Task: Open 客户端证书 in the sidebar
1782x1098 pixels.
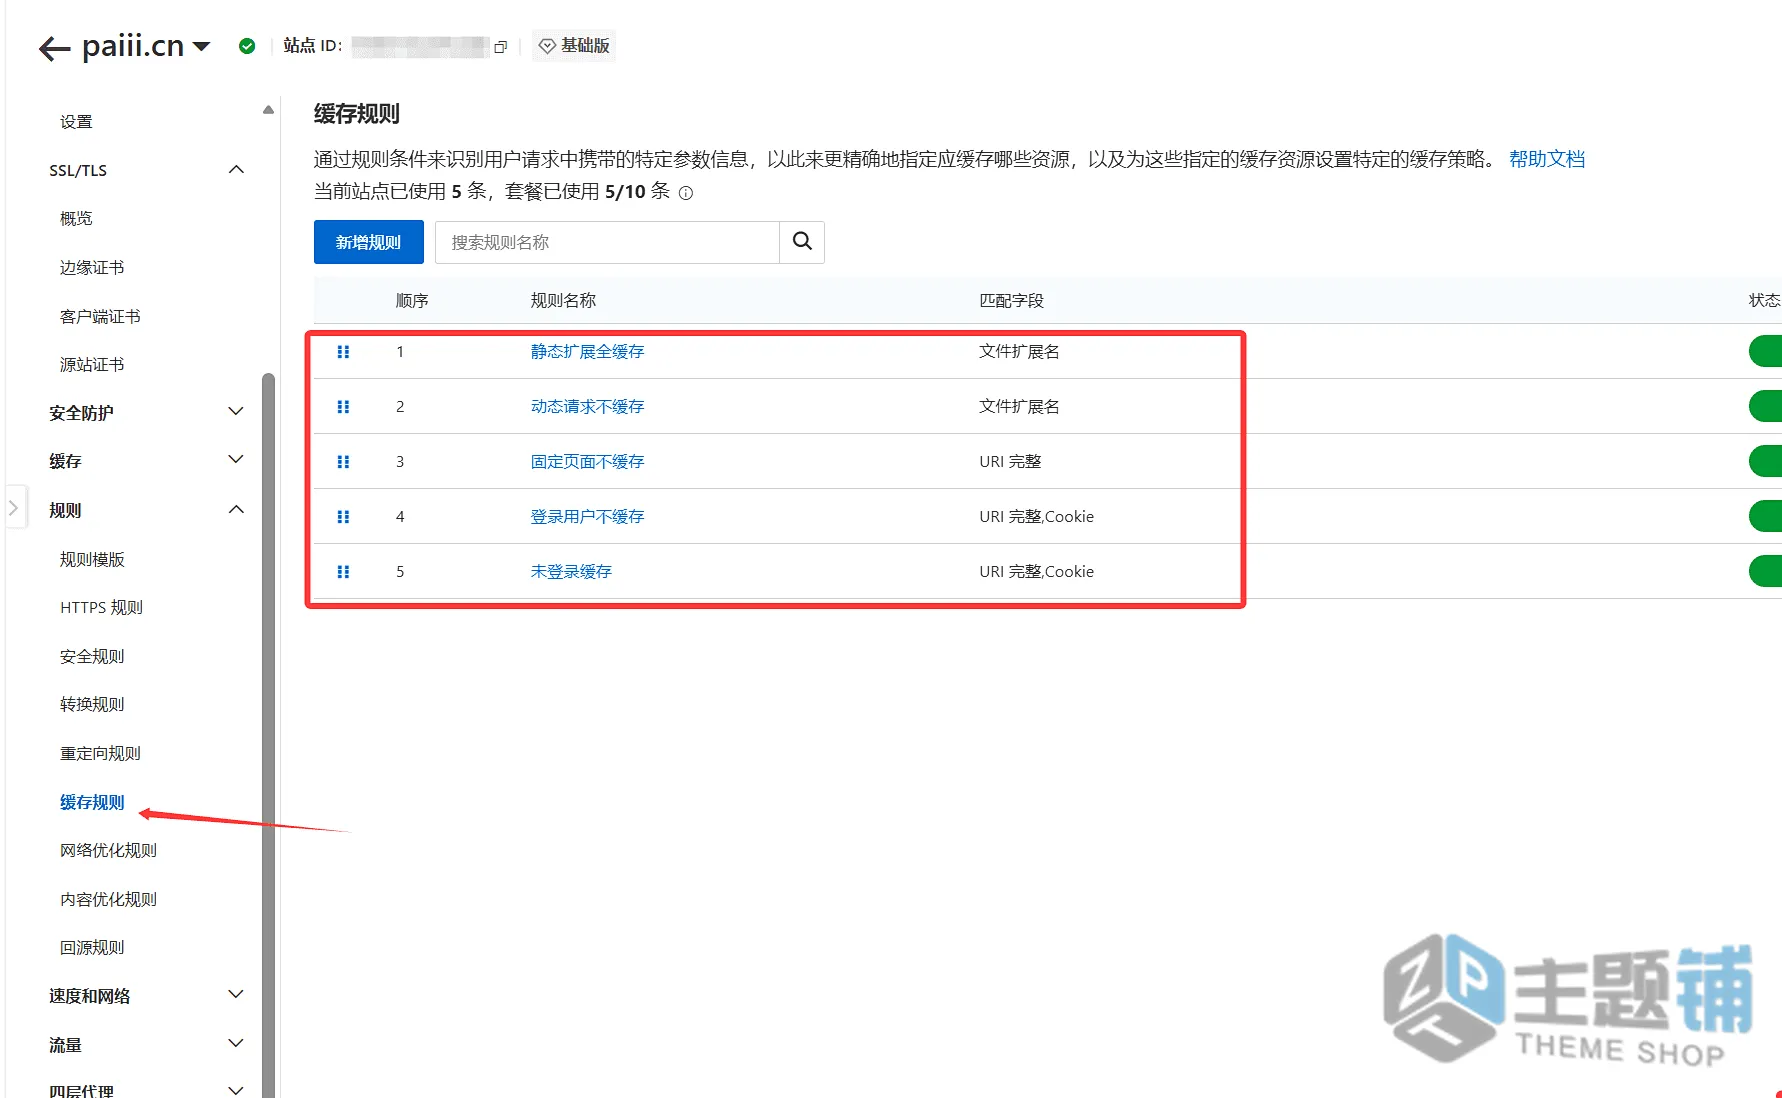Action: pos(100,317)
